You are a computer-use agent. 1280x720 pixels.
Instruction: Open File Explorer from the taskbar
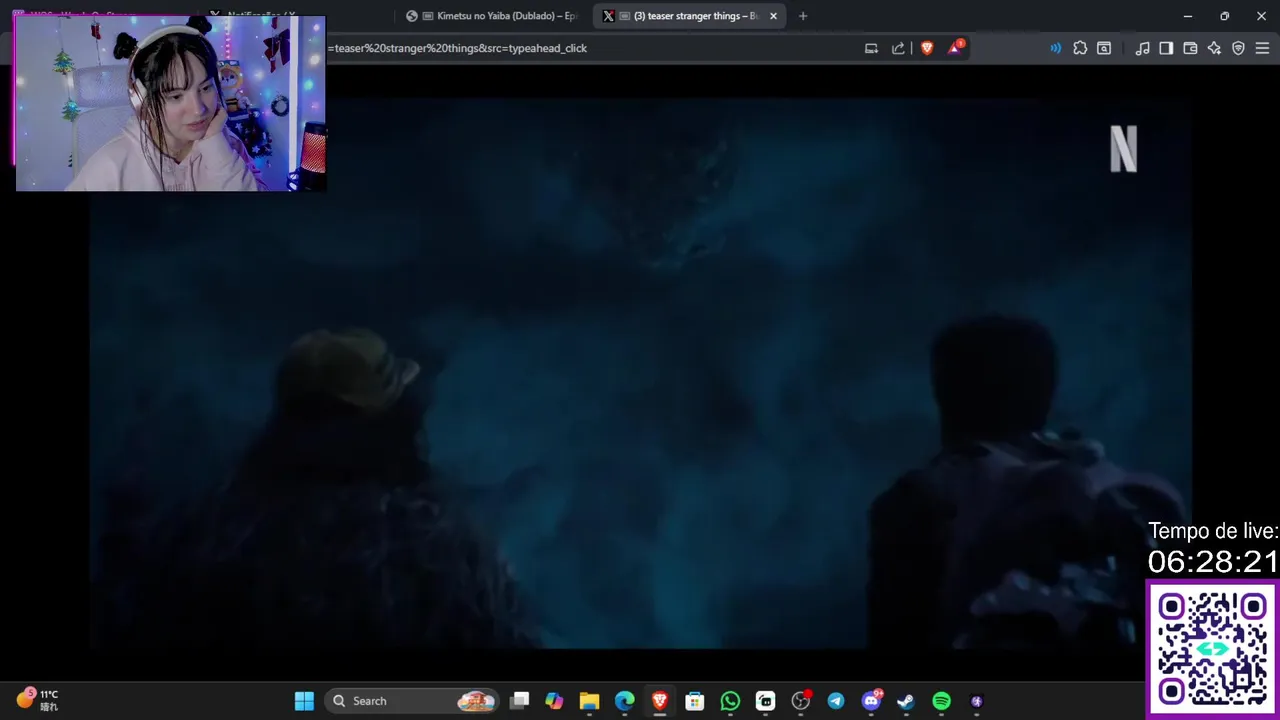pos(589,701)
